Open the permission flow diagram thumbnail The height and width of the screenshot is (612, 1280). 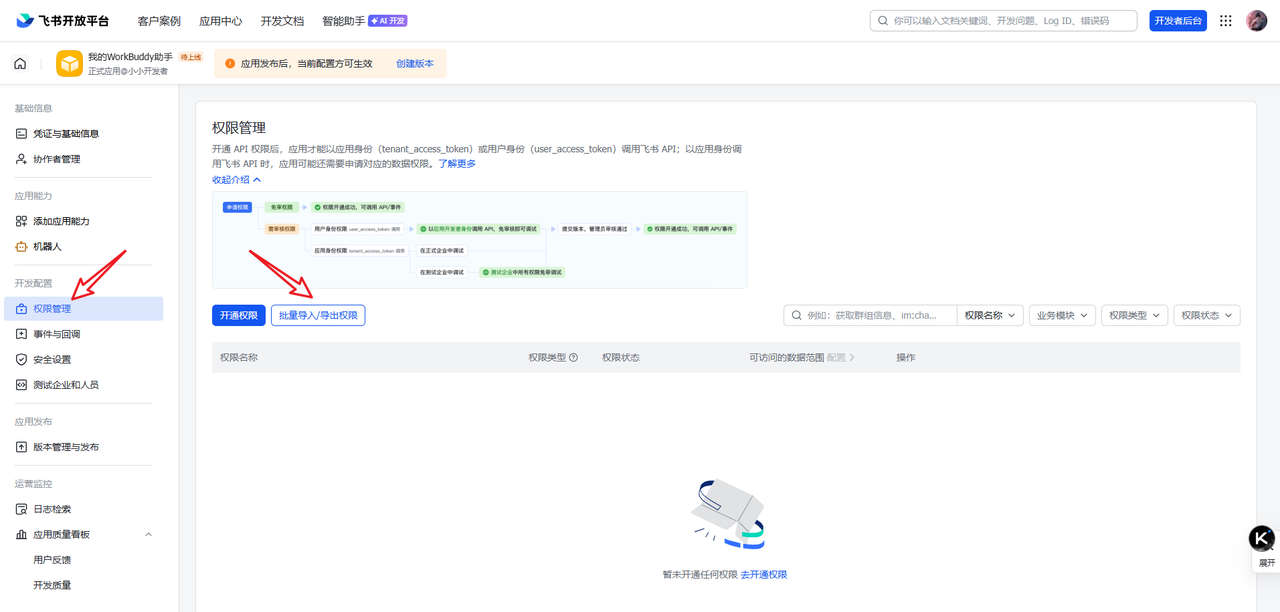click(479, 240)
